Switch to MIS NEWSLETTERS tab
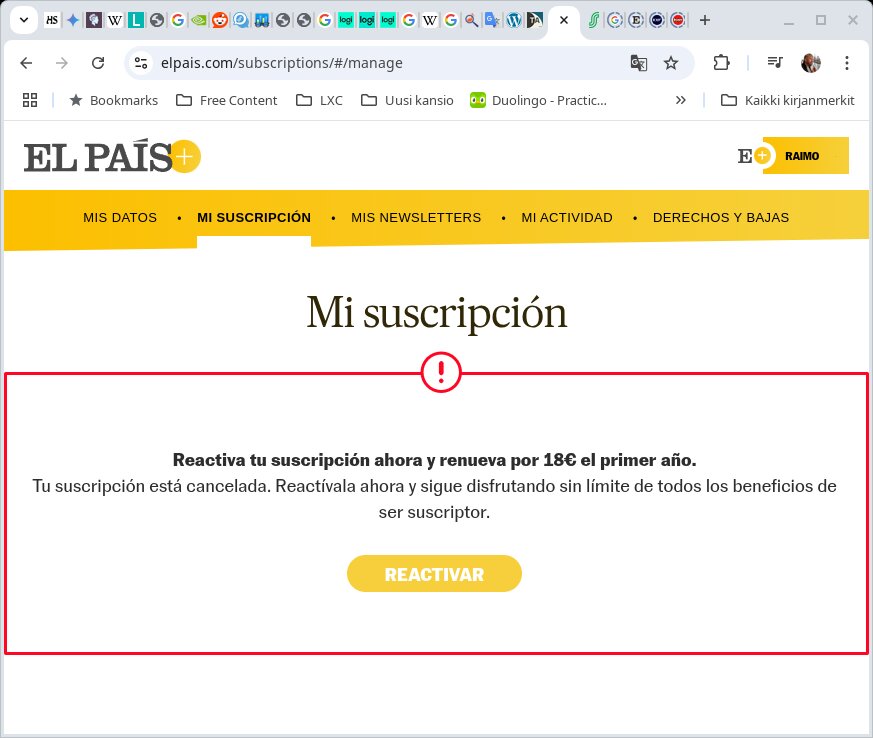The width and height of the screenshot is (873, 738). (416, 218)
